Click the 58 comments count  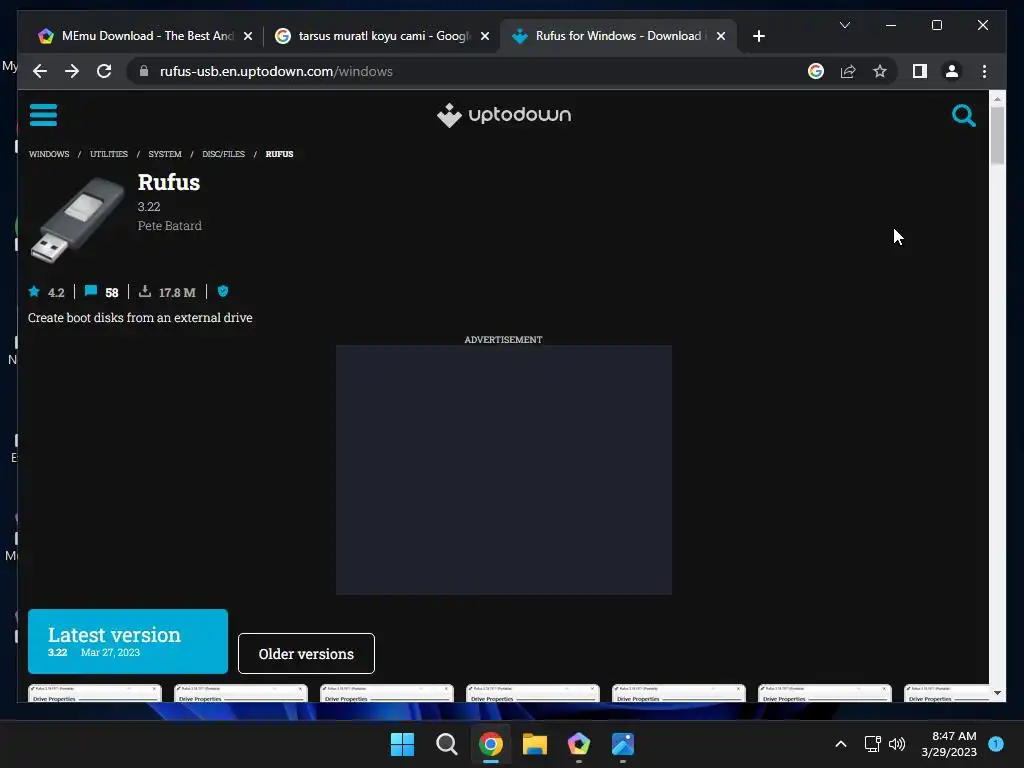click(112, 293)
